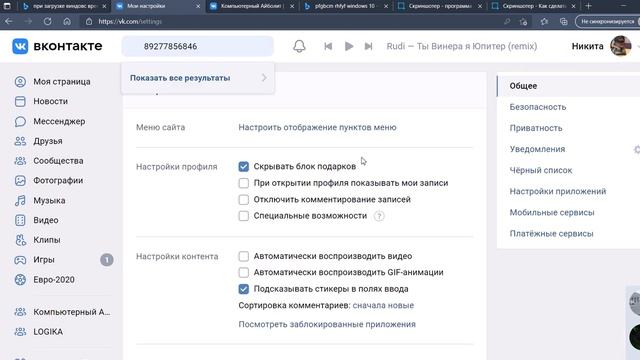Screen dimensions: 640x360
Task: Click the Настройки профиля label
Action: (x=176, y=167)
